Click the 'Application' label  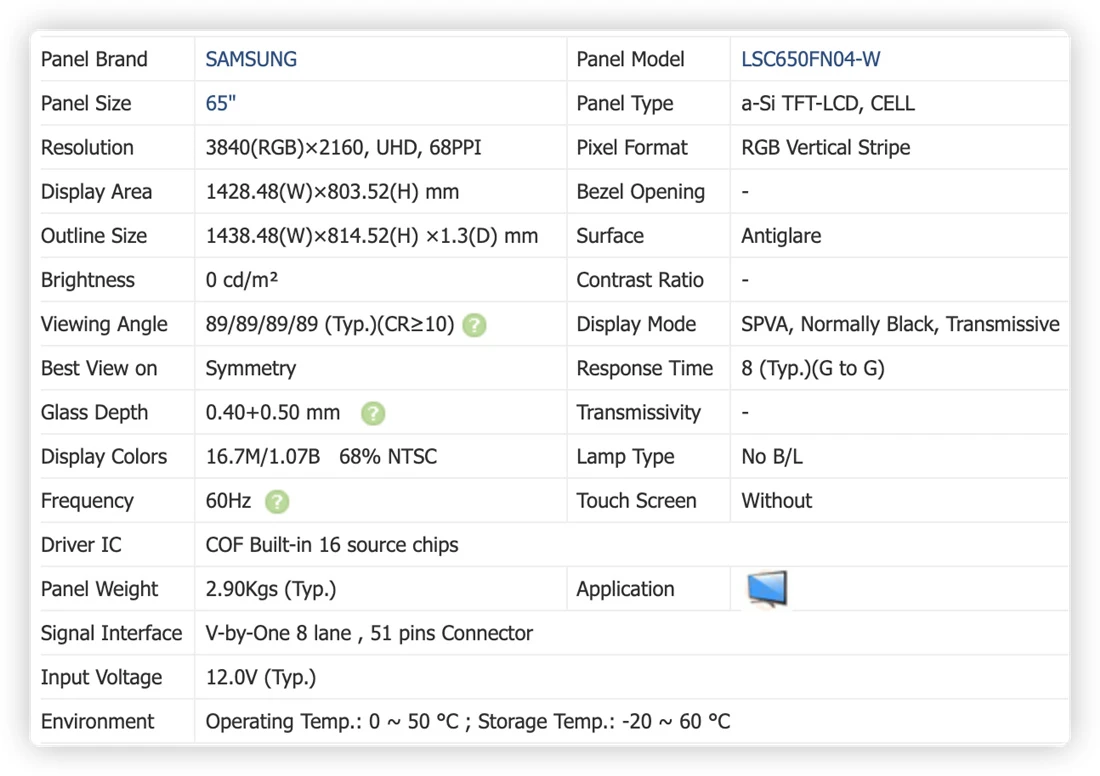pyautogui.click(x=625, y=589)
